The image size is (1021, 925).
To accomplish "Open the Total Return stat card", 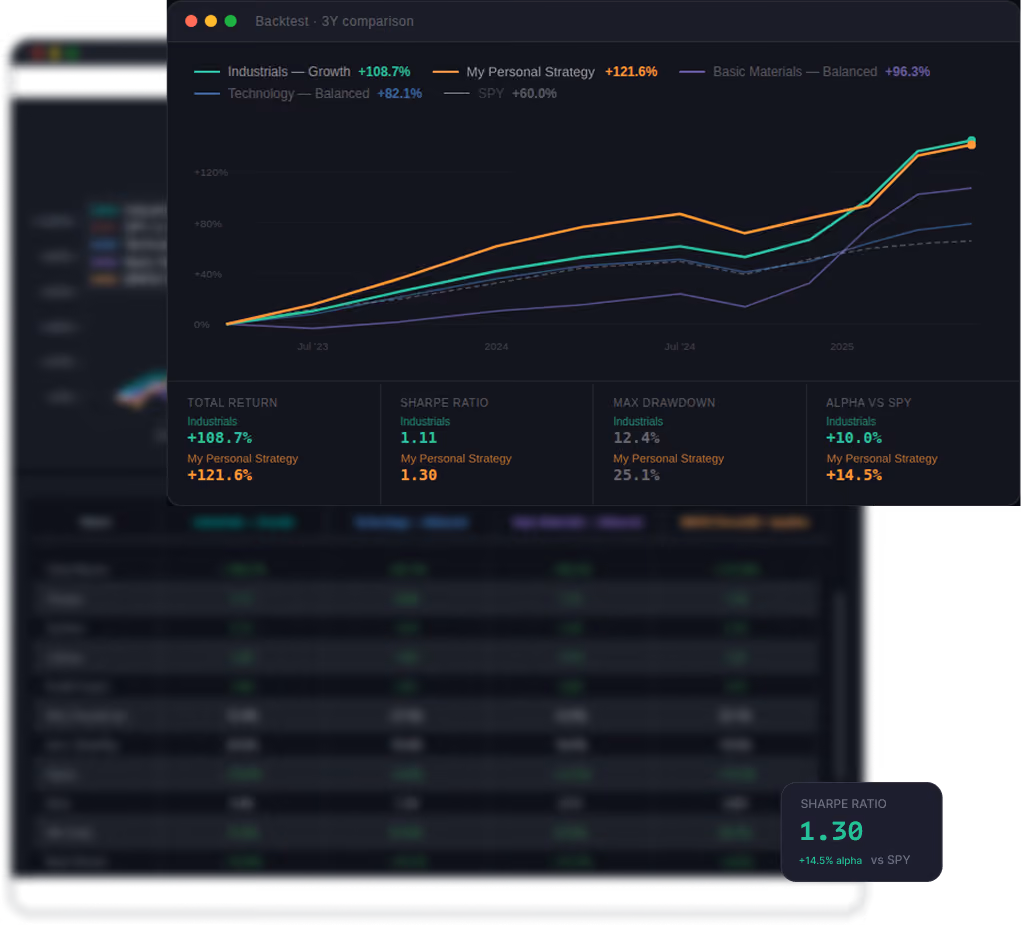I will [274, 443].
